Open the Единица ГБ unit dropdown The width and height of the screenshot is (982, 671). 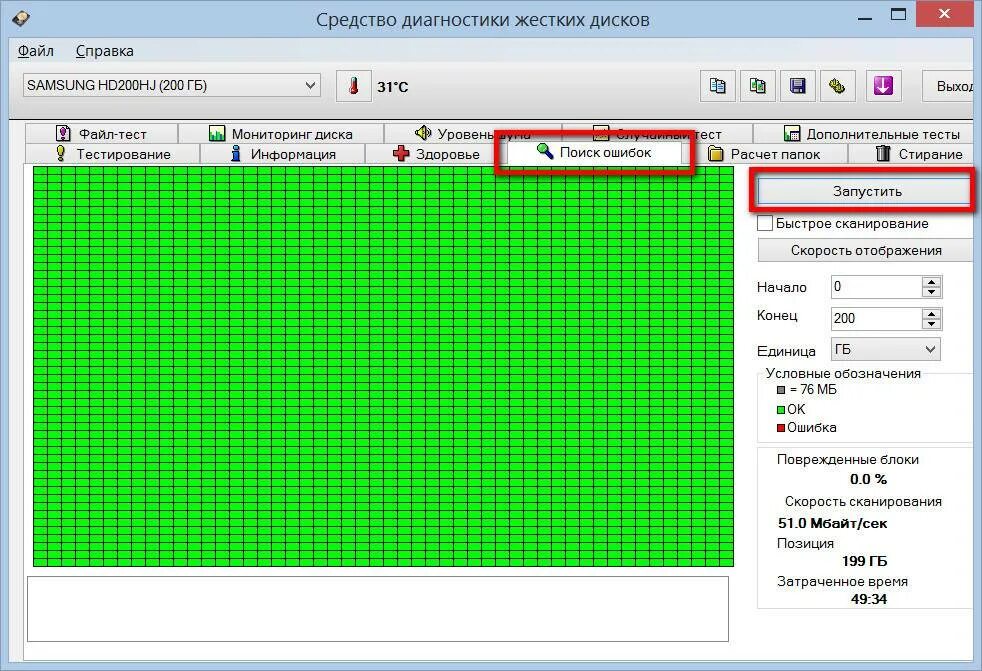(886, 350)
